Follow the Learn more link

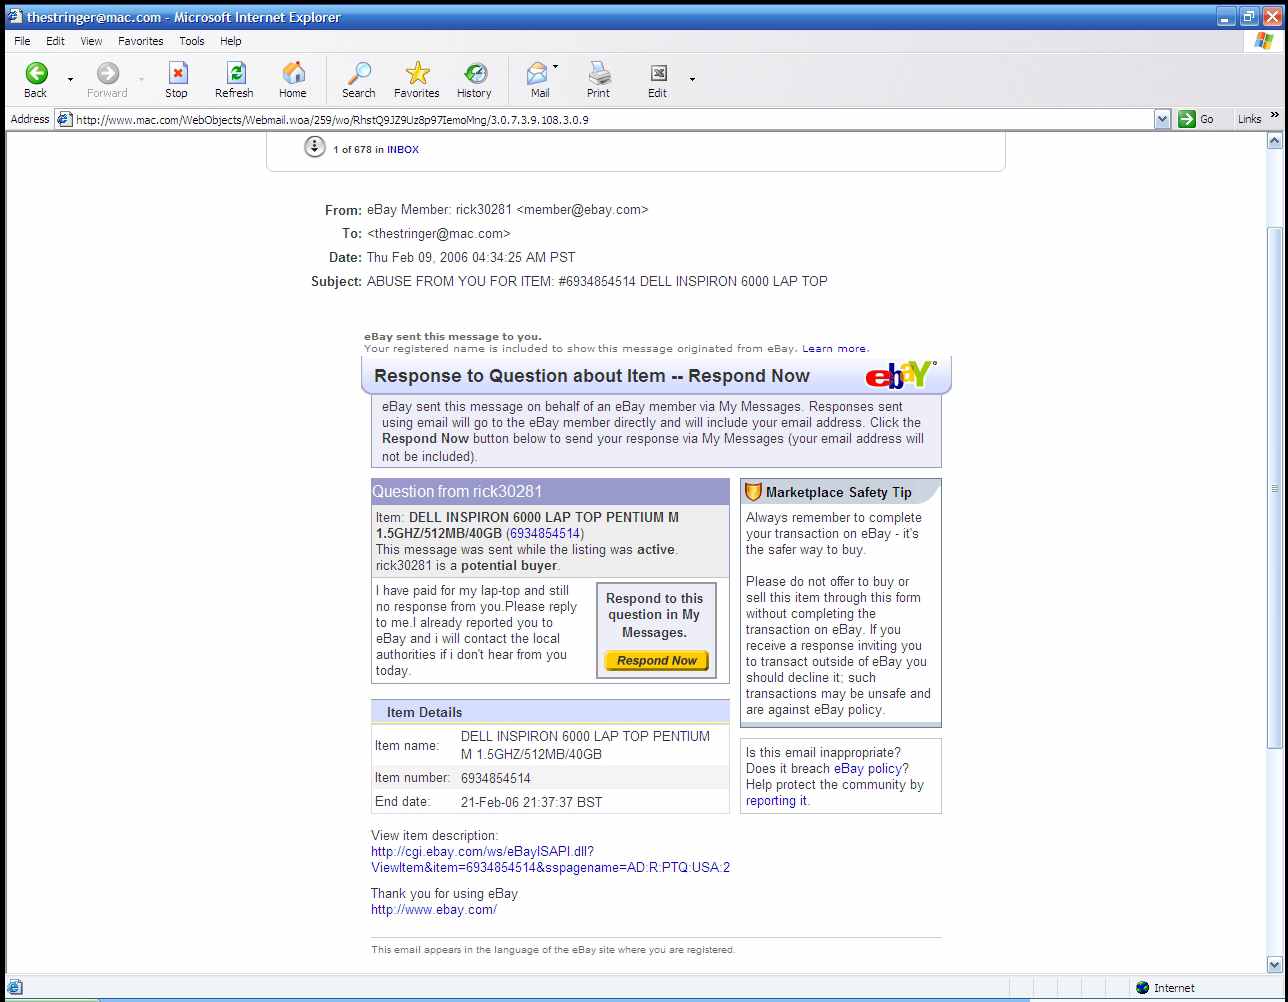(835, 349)
